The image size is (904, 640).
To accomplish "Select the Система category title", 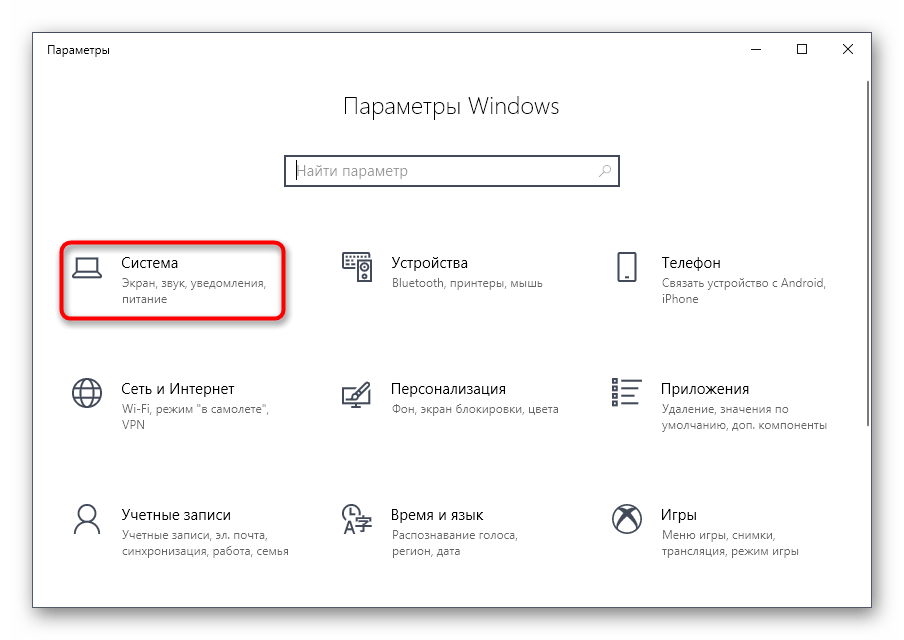I will coord(149,263).
